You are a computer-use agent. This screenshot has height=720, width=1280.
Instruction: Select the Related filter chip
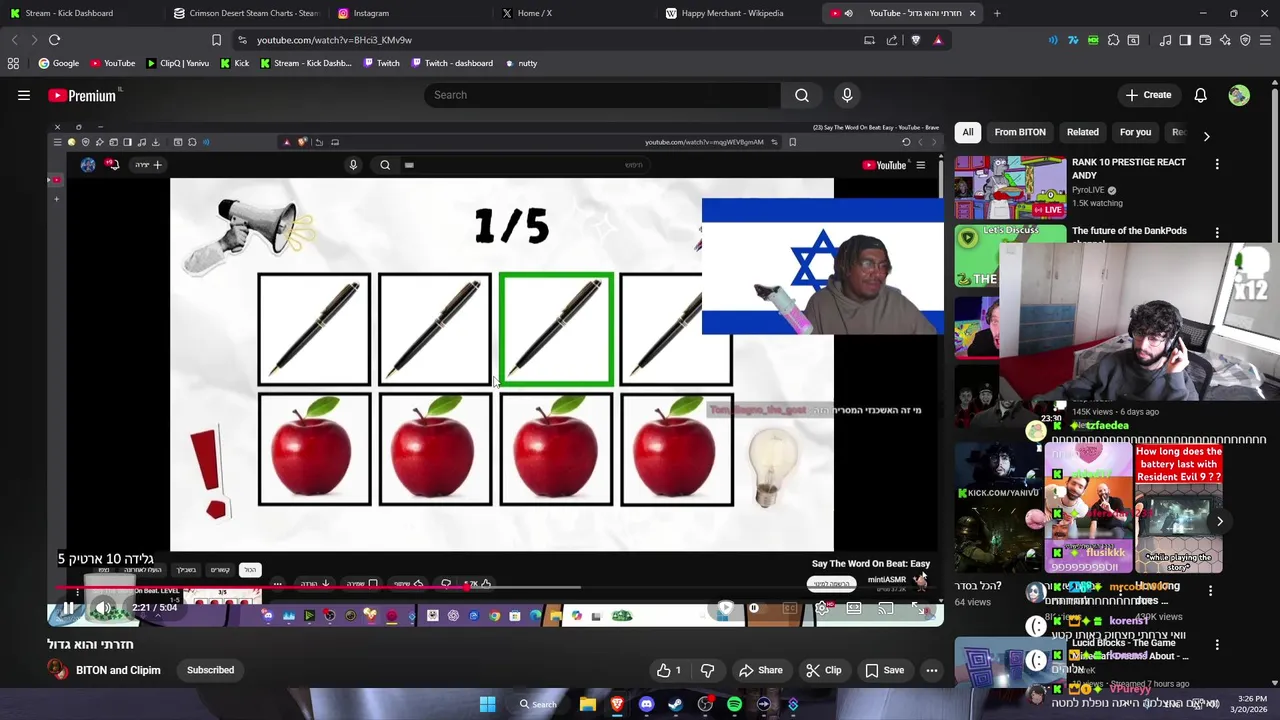1082,132
